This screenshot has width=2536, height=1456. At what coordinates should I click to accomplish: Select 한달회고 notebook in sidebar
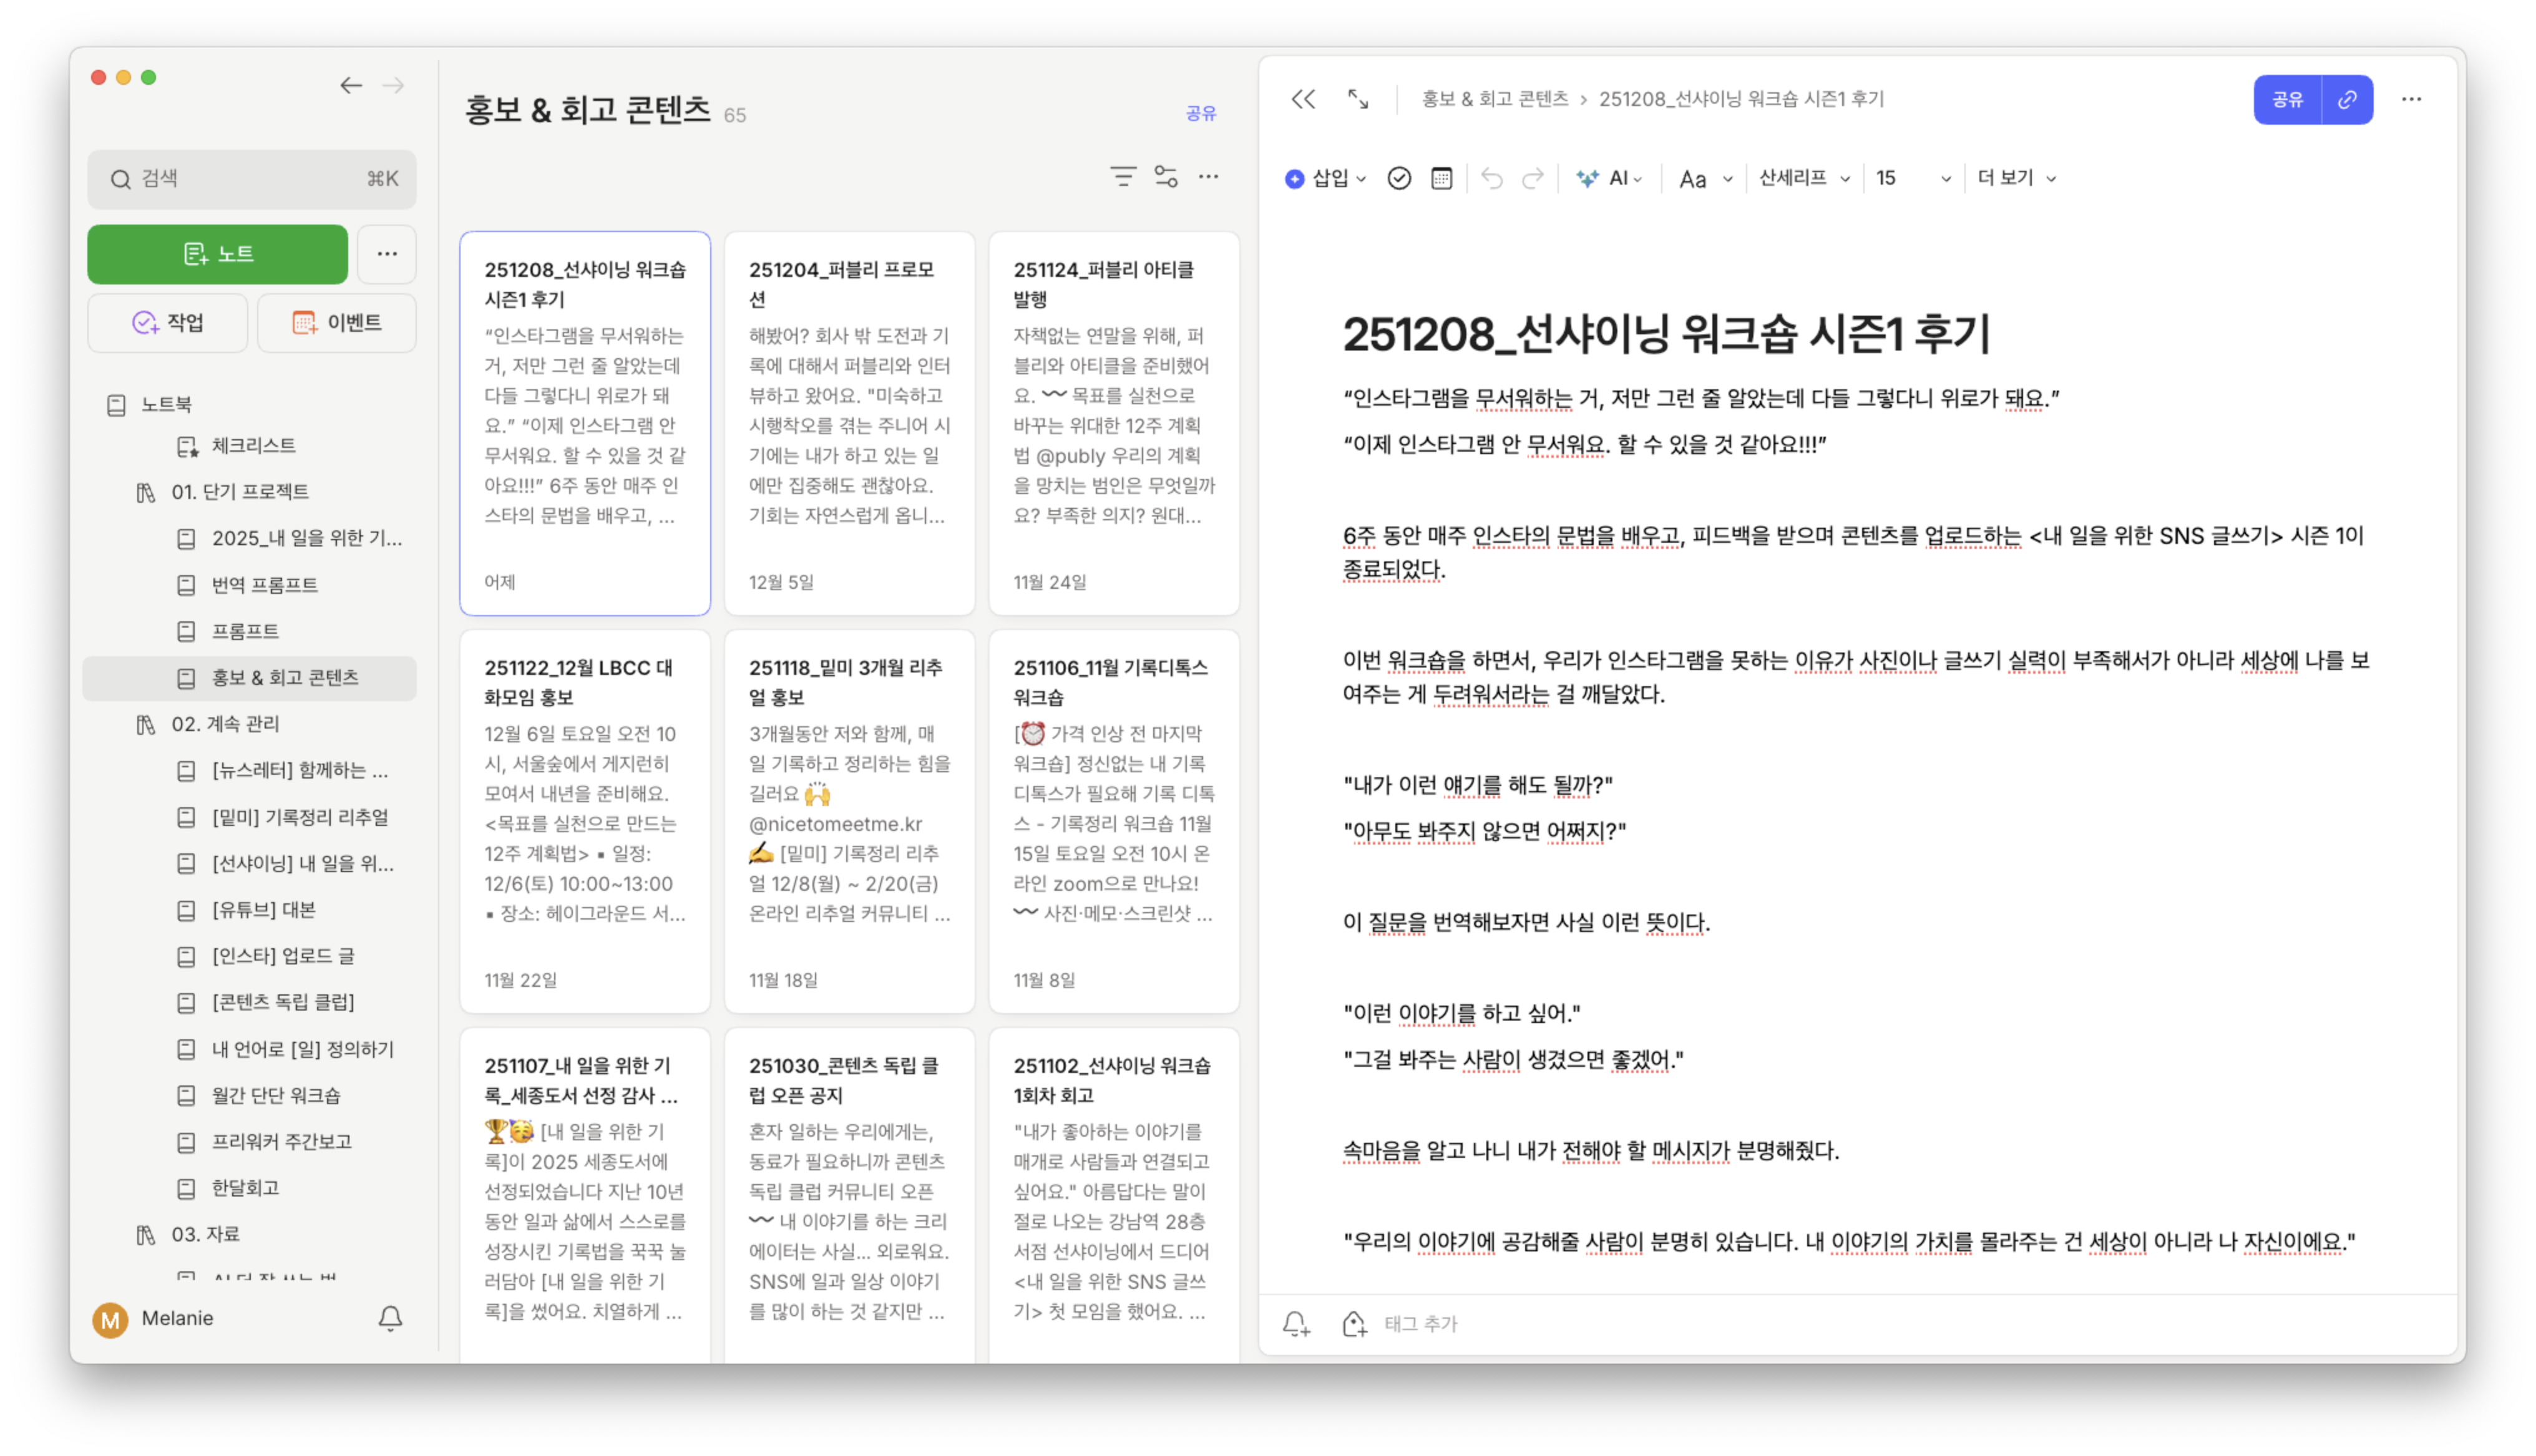pos(245,1188)
